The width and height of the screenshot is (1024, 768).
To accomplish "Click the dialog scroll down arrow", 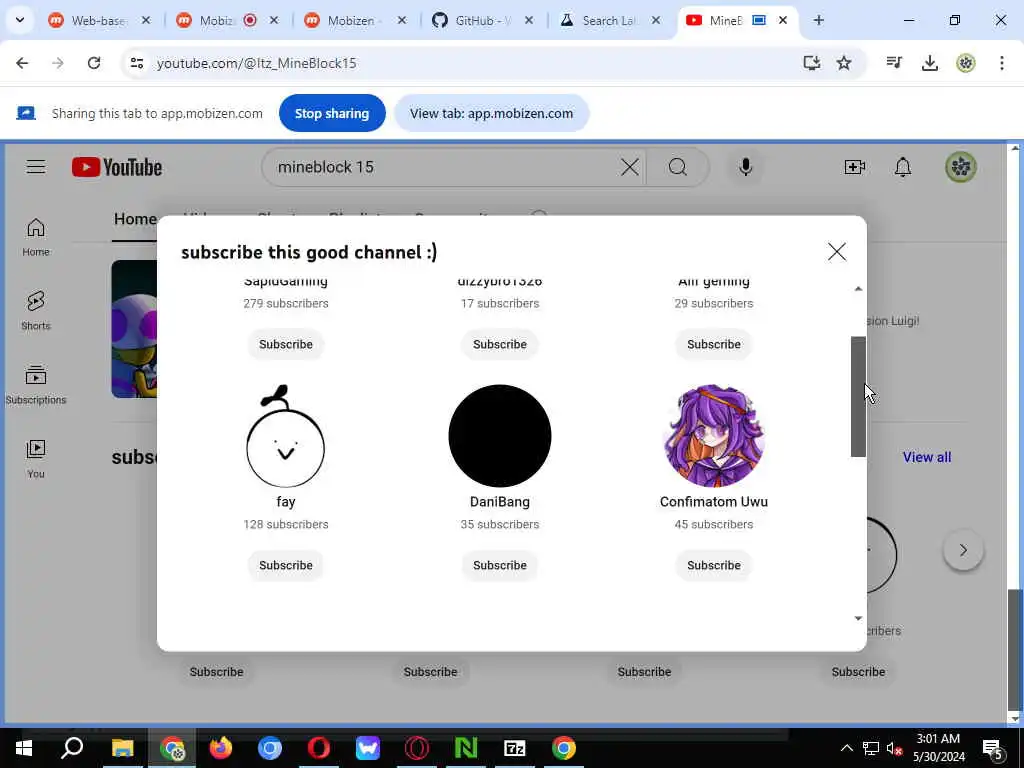I will coord(858,618).
